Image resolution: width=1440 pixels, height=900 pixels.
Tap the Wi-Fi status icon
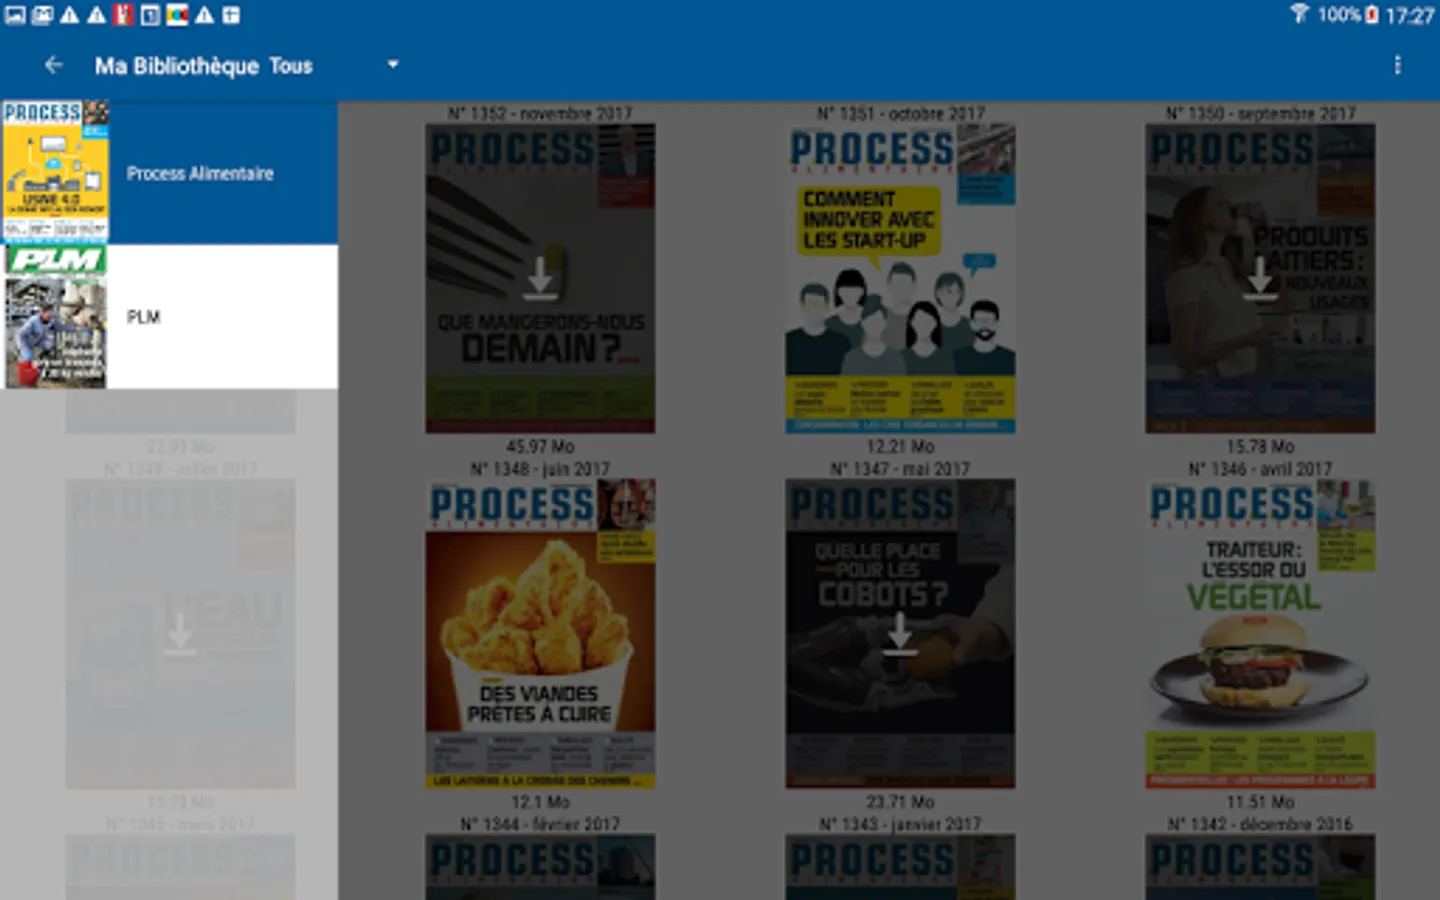[x=1299, y=14]
